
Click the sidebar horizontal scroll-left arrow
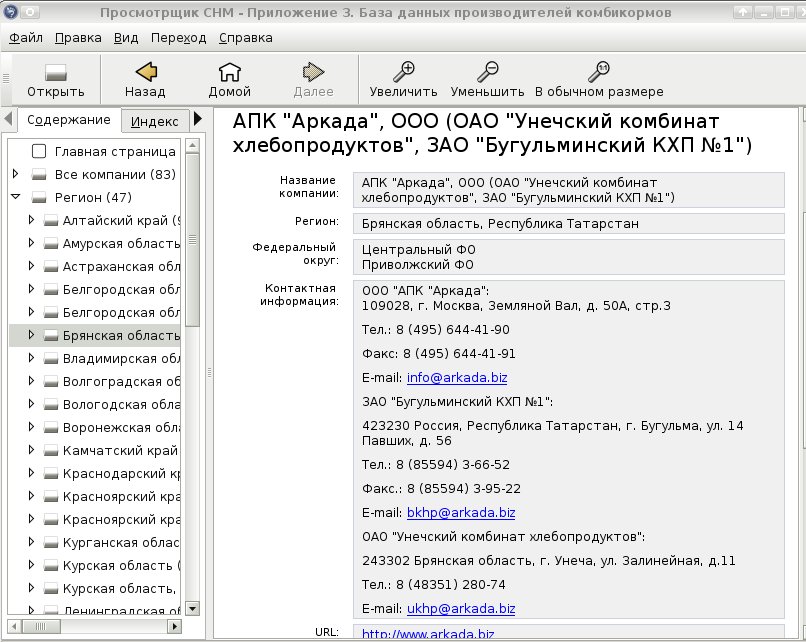tap(14, 627)
